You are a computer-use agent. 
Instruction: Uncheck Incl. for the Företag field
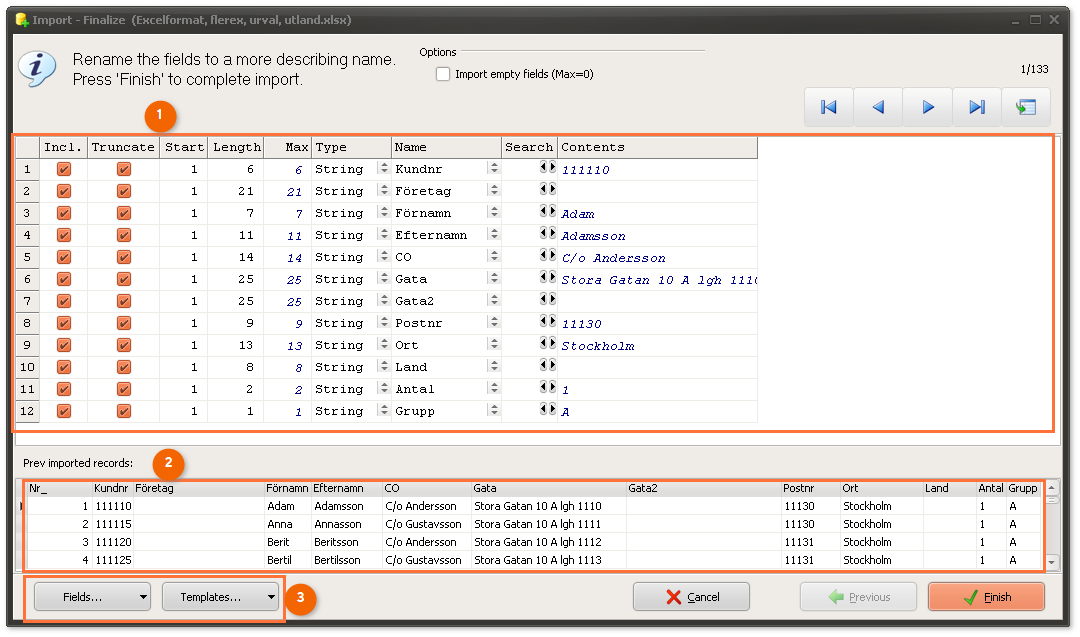click(x=64, y=191)
